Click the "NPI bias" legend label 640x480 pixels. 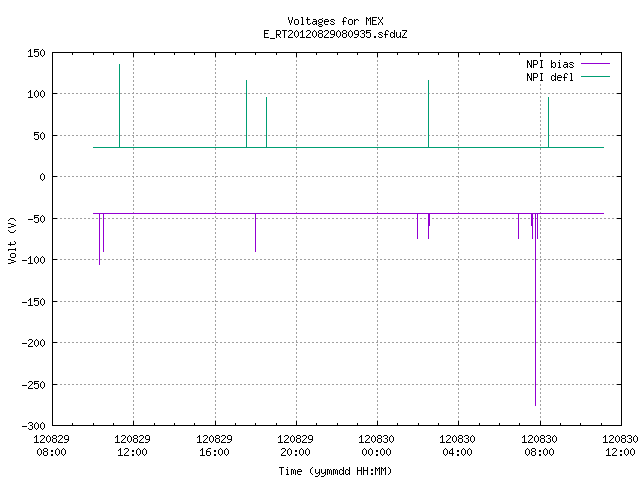(x=550, y=64)
